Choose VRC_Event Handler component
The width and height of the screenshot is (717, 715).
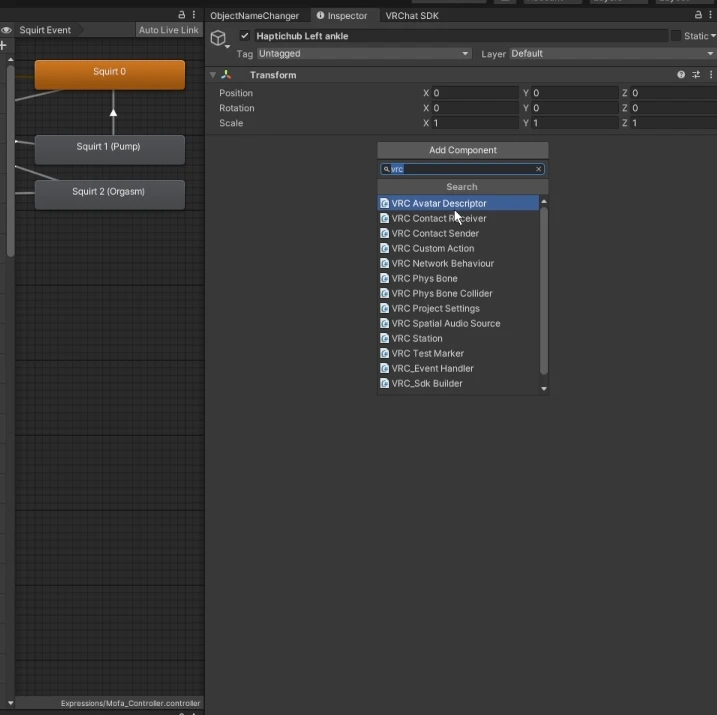tap(458, 368)
